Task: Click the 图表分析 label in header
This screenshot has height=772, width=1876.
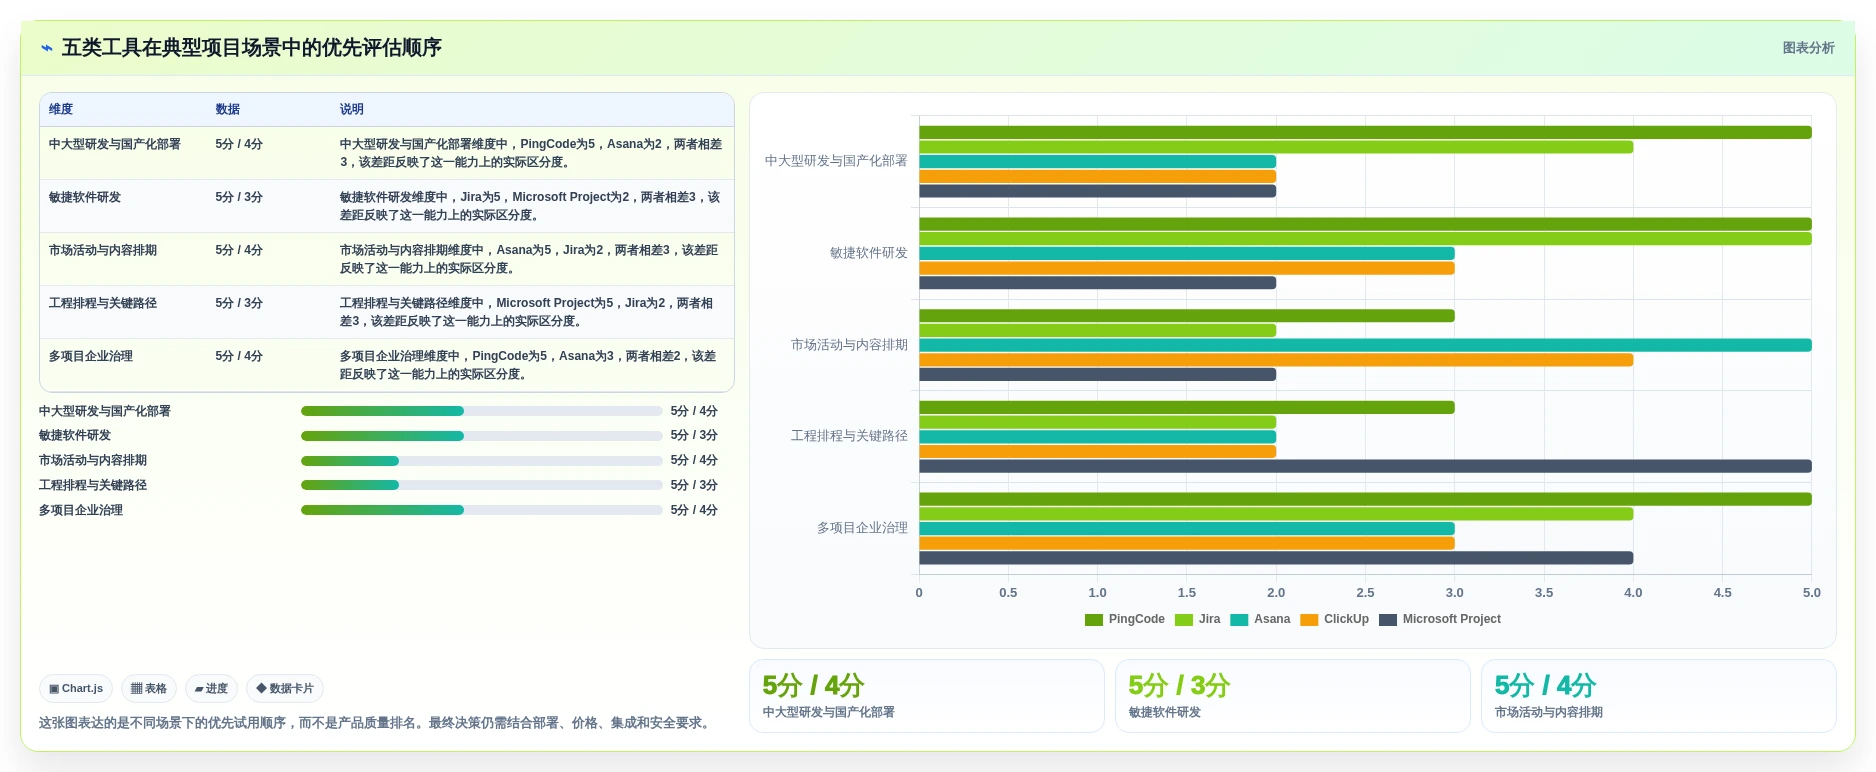Action: [1808, 48]
